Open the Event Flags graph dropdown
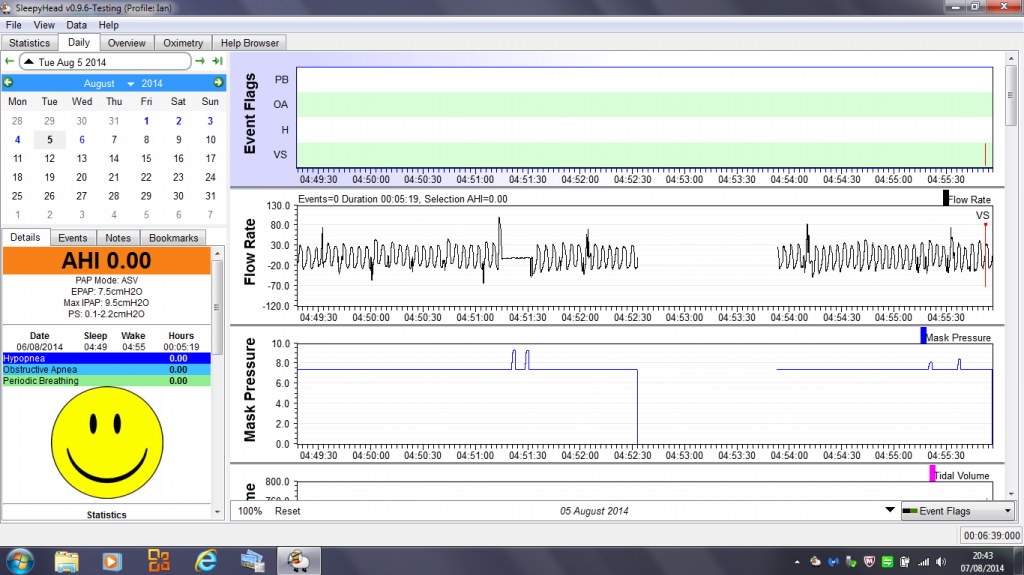The height and width of the screenshot is (575, 1024). [x=957, y=511]
